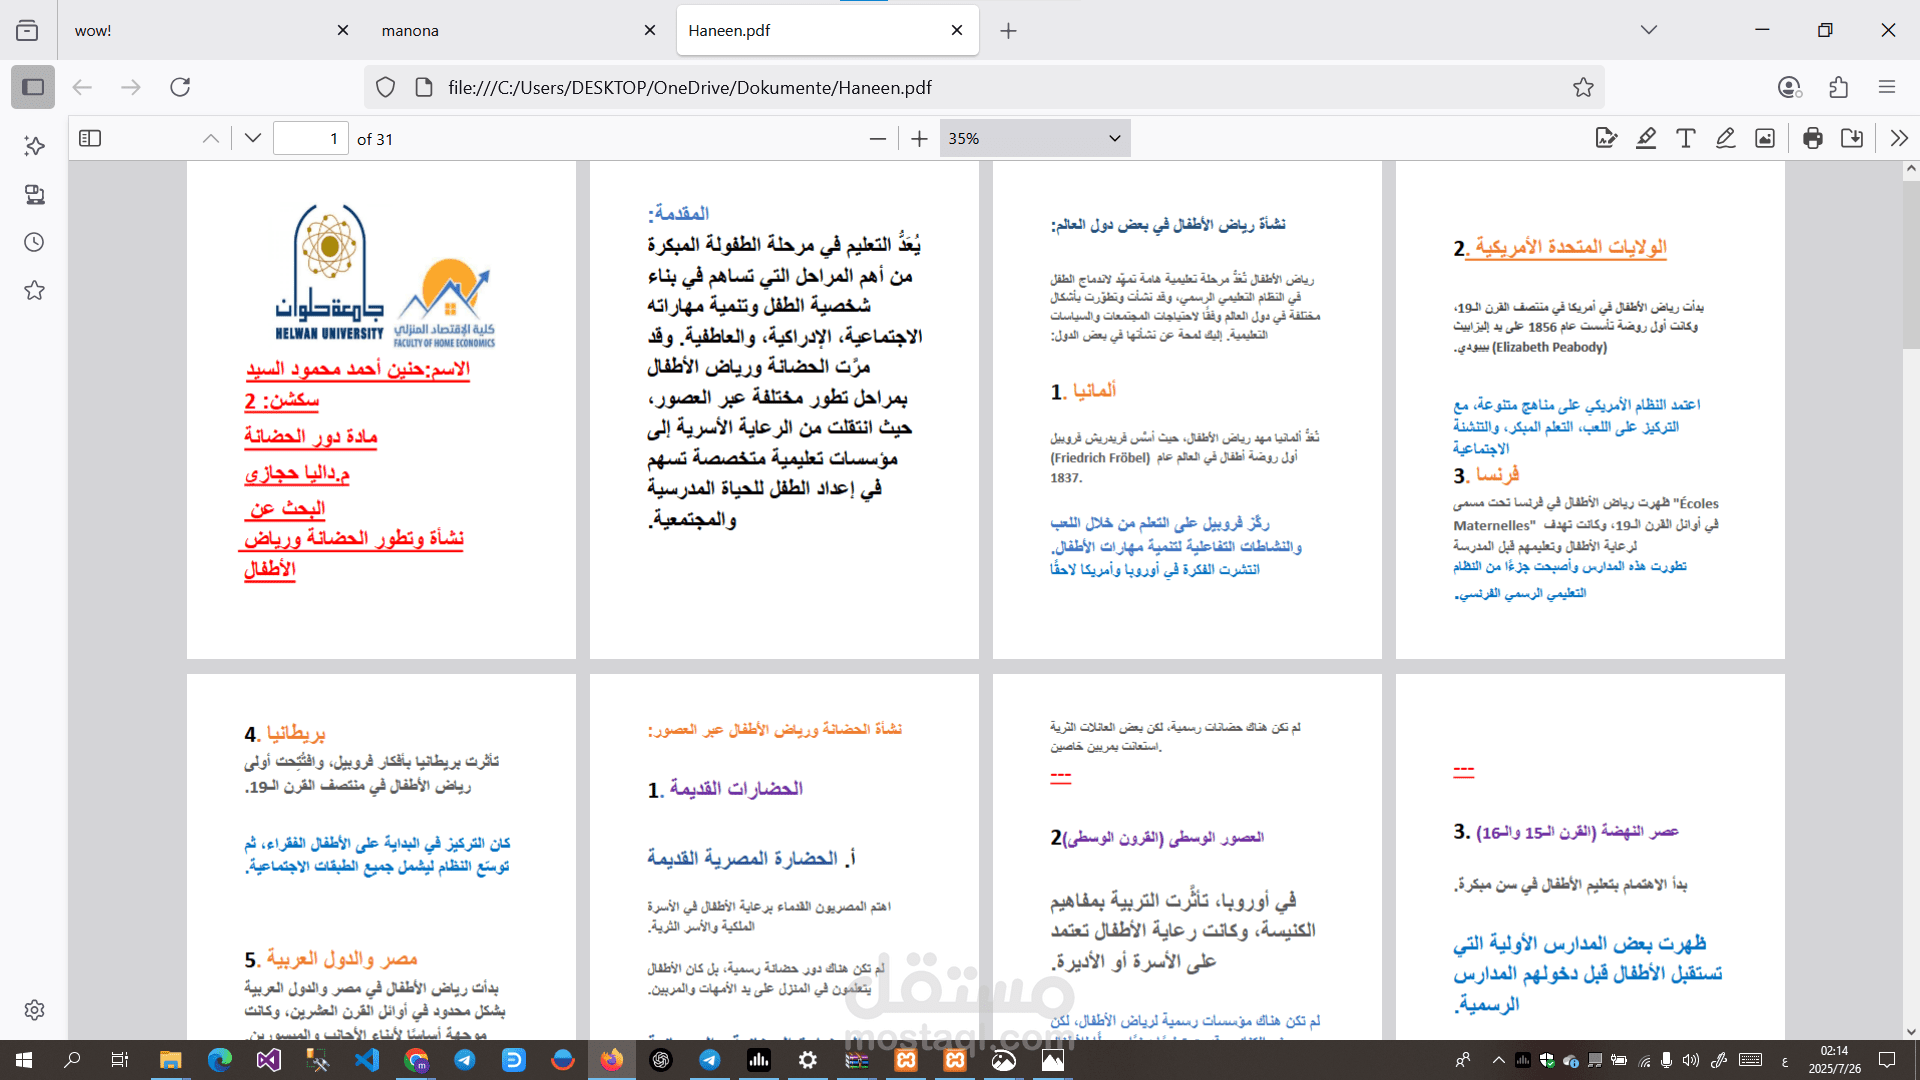Screen dimensions: 1920x1080
Task: Open sidebar customize settings gear
Action: (x=34, y=1010)
